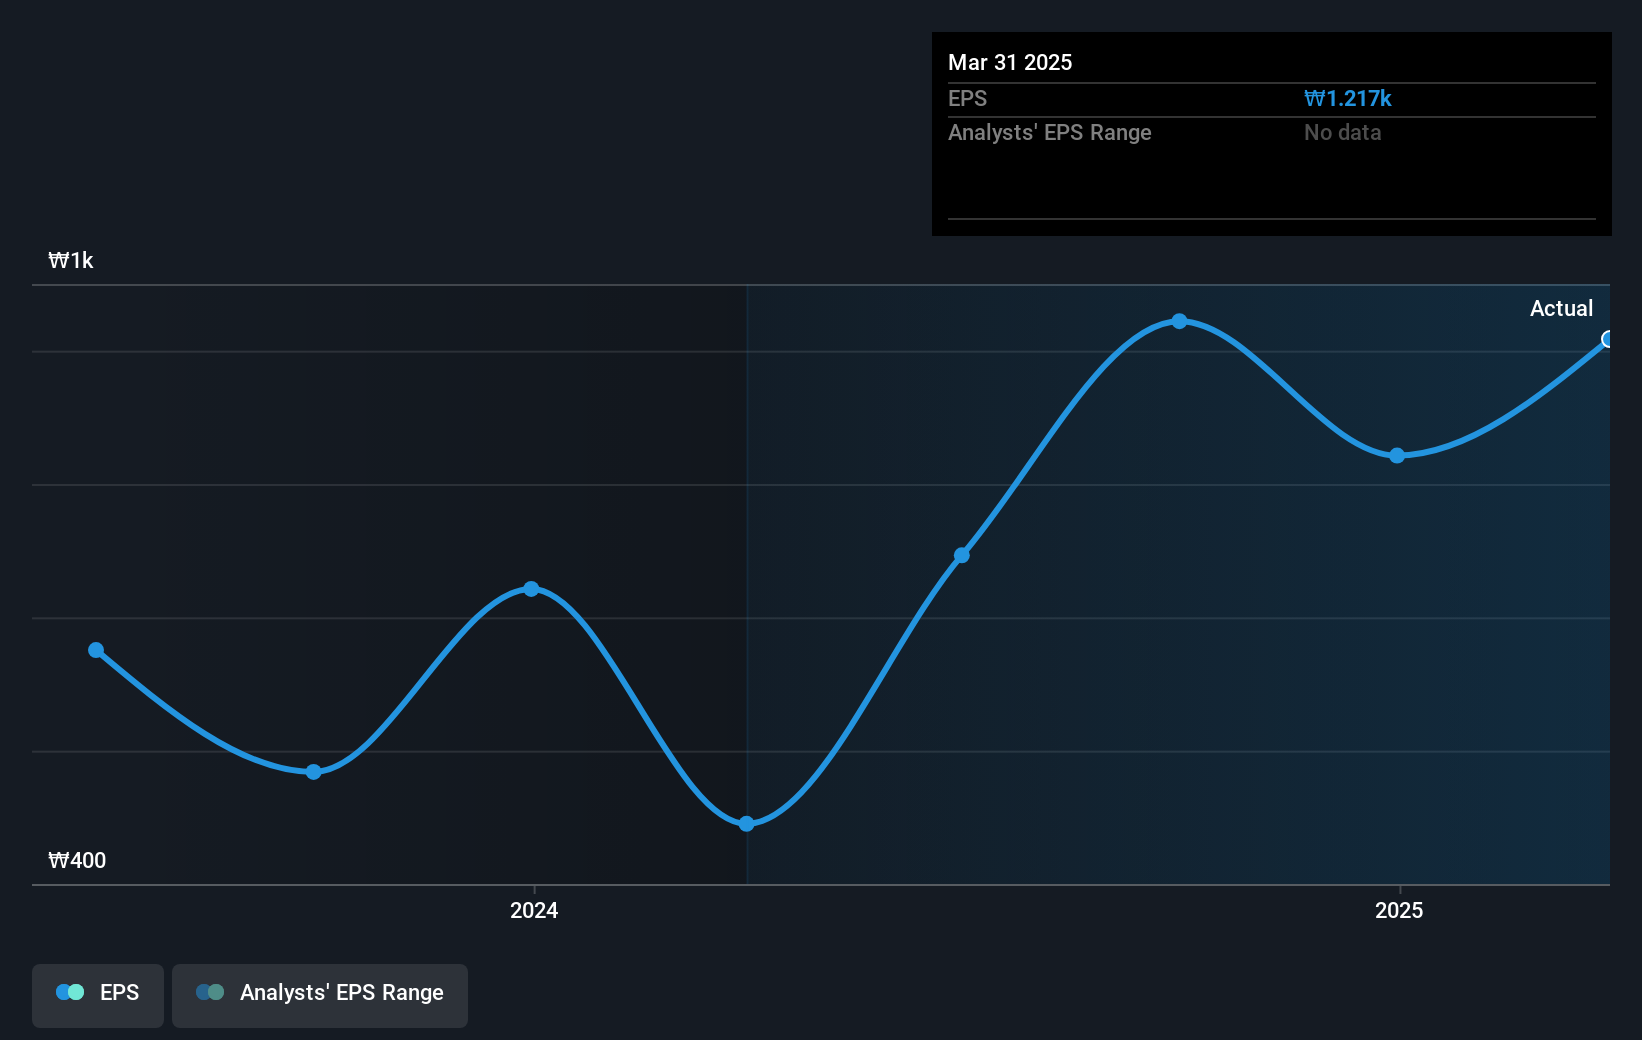
Task: Click the 2024 x-axis label
Action: click(x=534, y=910)
